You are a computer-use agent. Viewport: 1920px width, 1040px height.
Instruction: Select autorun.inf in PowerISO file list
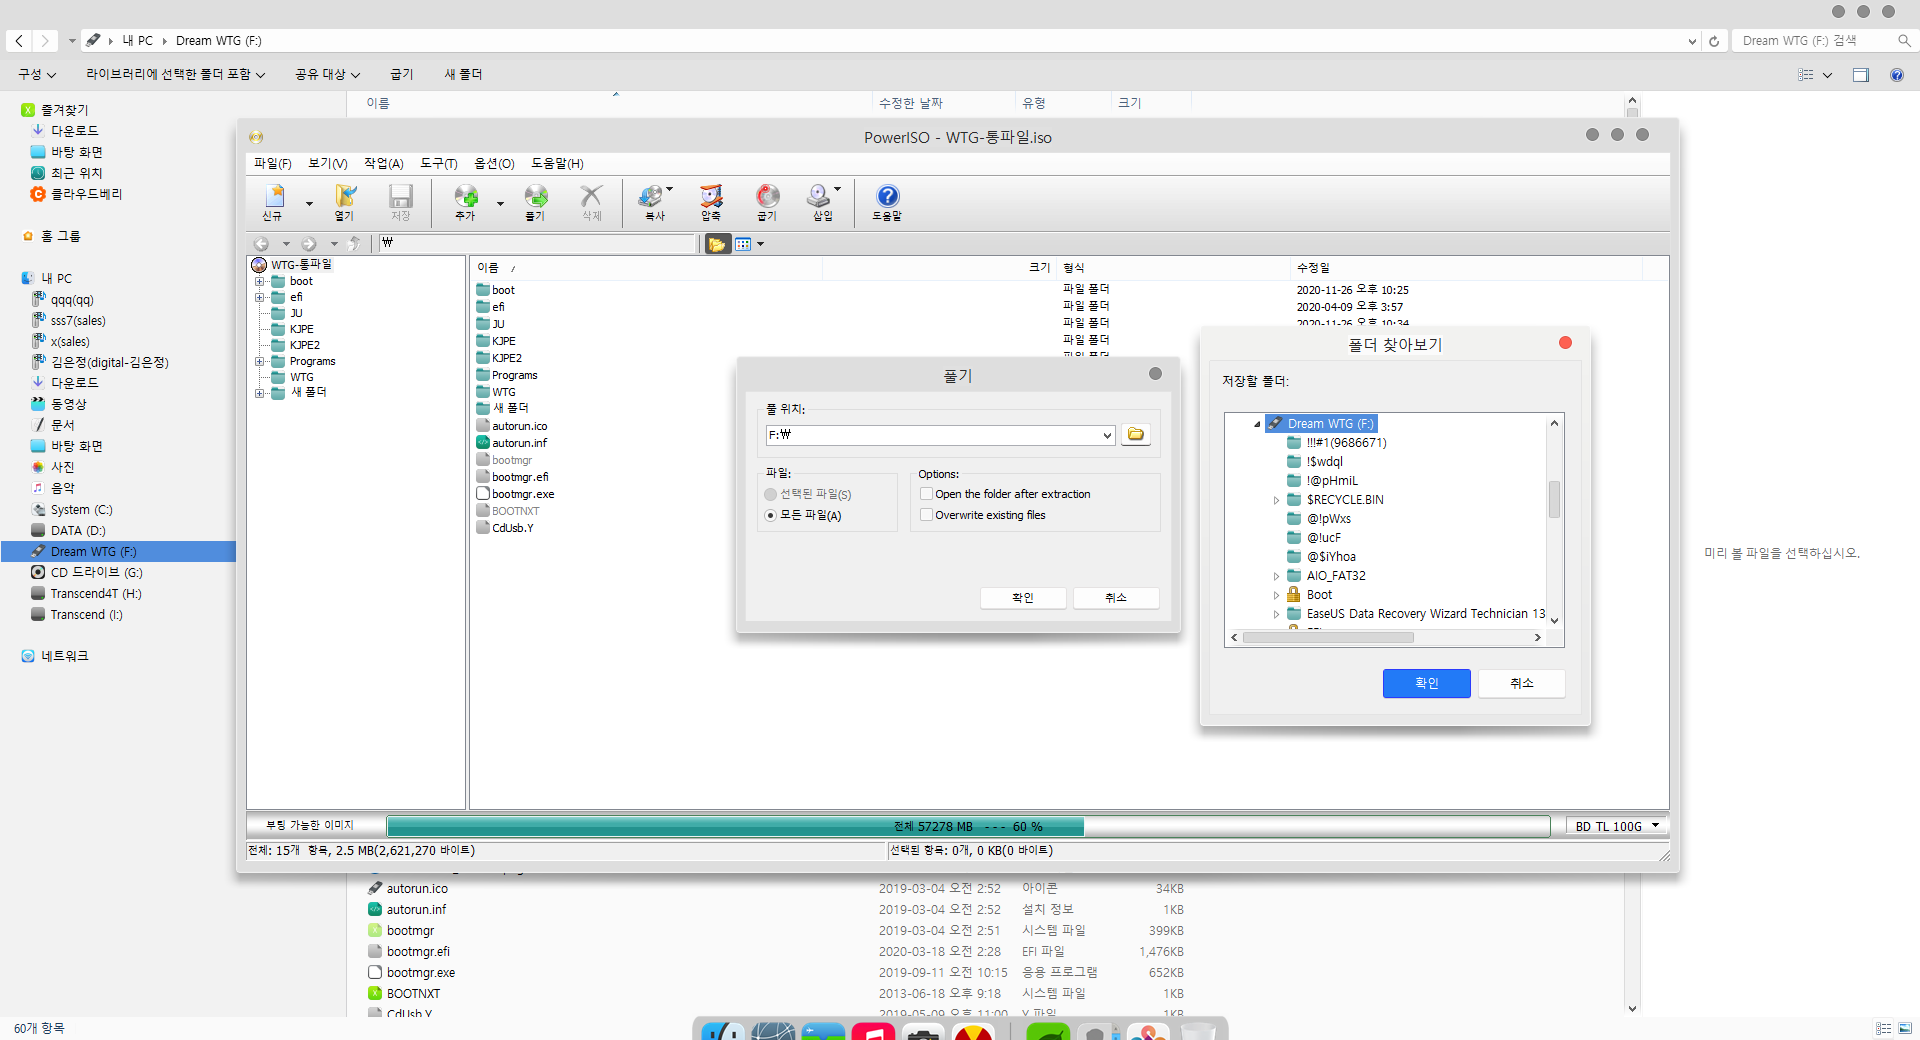pyautogui.click(x=519, y=443)
